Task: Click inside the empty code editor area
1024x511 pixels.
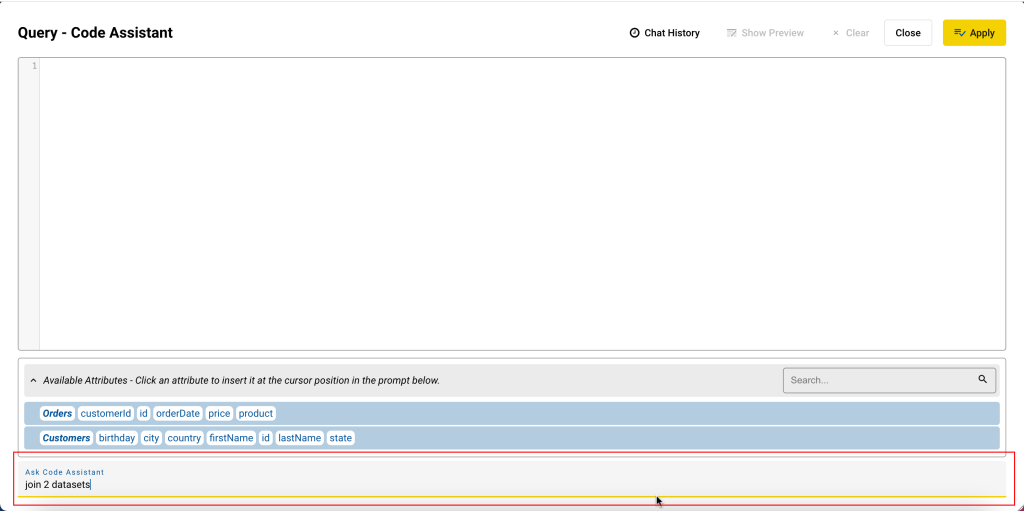Action: (520, 200)
